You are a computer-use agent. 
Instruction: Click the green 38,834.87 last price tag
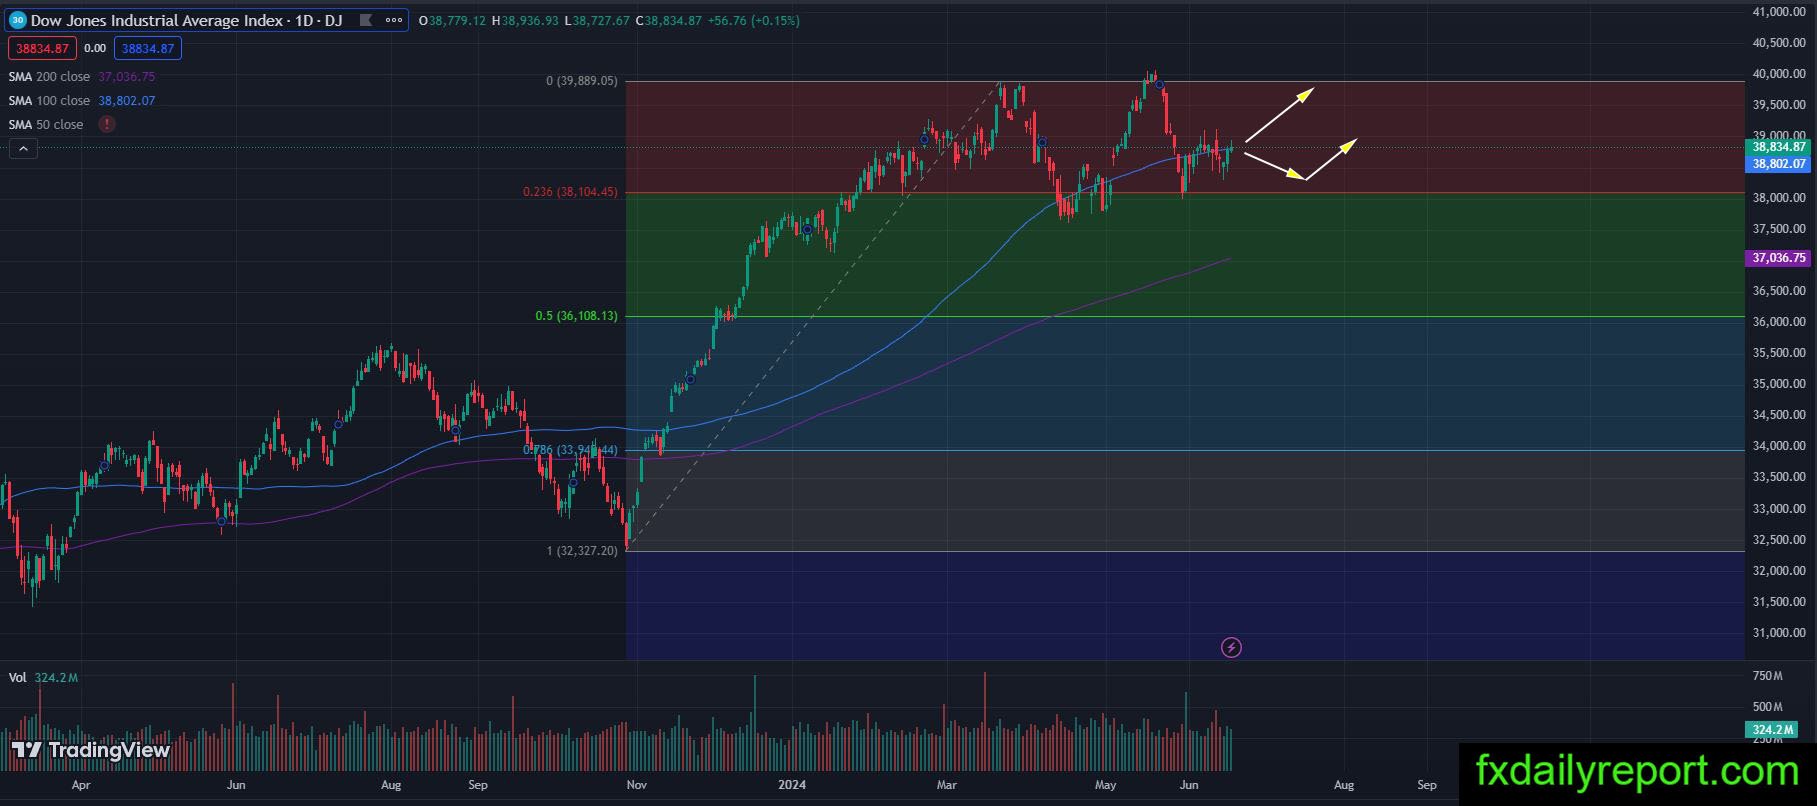[1779, 147]
